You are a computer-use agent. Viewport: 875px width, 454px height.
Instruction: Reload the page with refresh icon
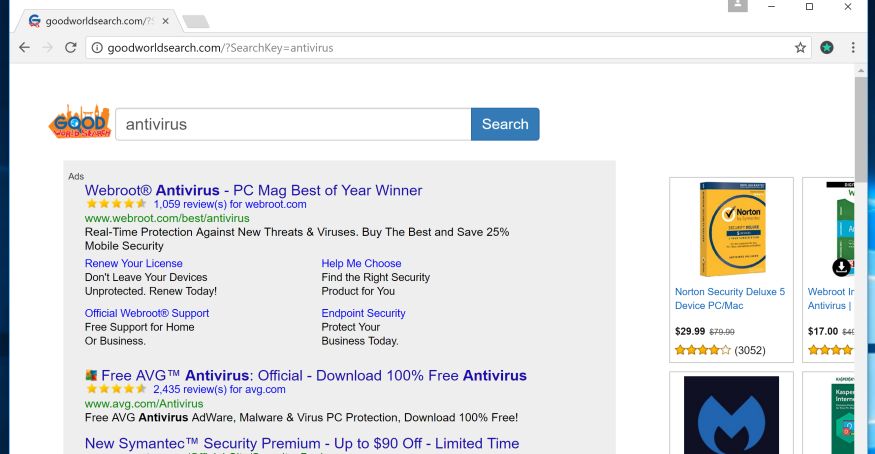click(x=71, y=47)
